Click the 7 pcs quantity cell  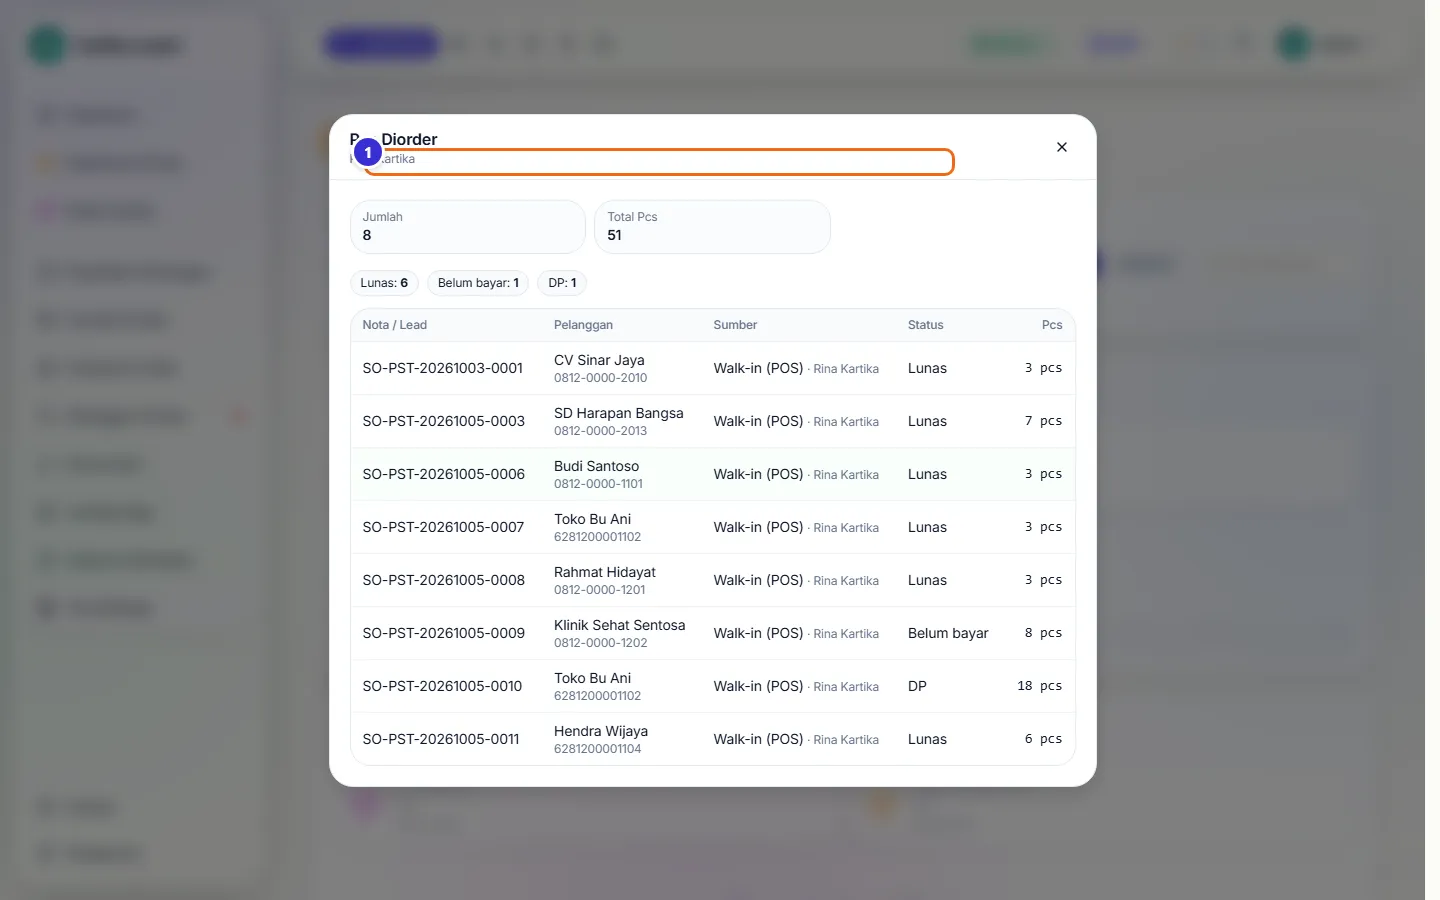tap(1043, 421)
